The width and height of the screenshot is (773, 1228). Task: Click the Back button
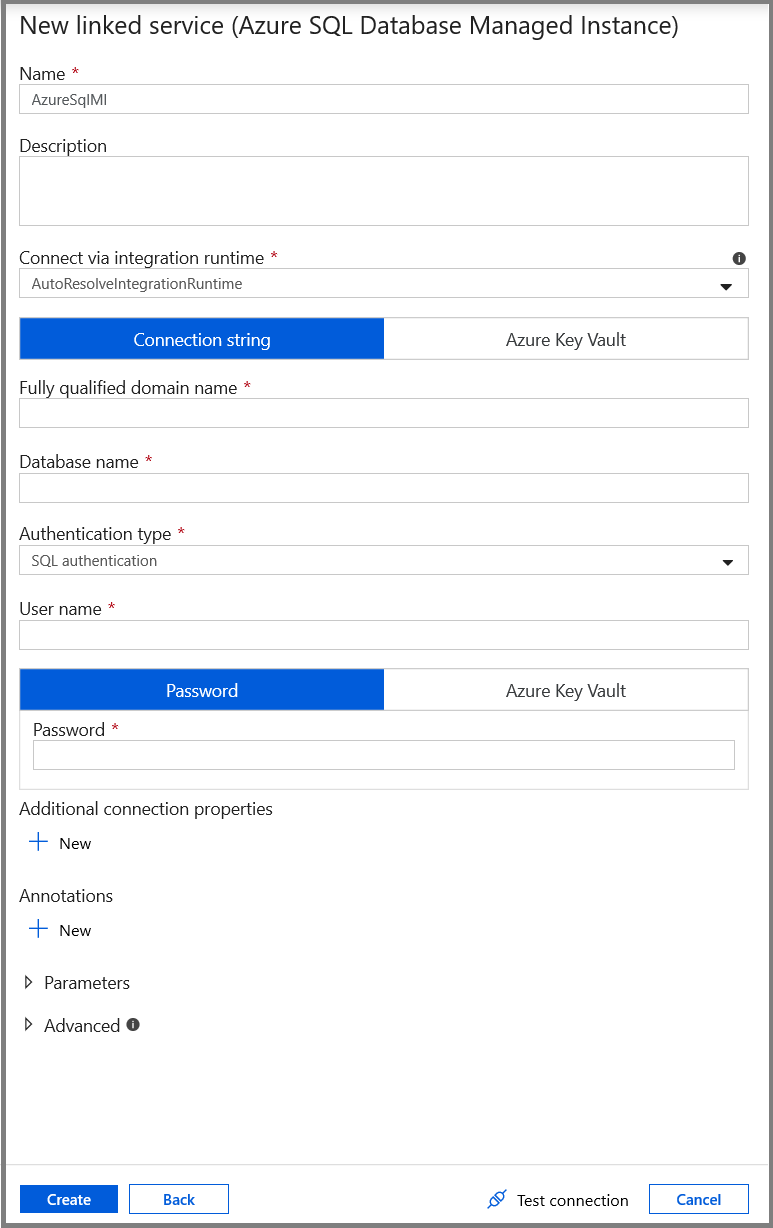[x=178, y=1199]
